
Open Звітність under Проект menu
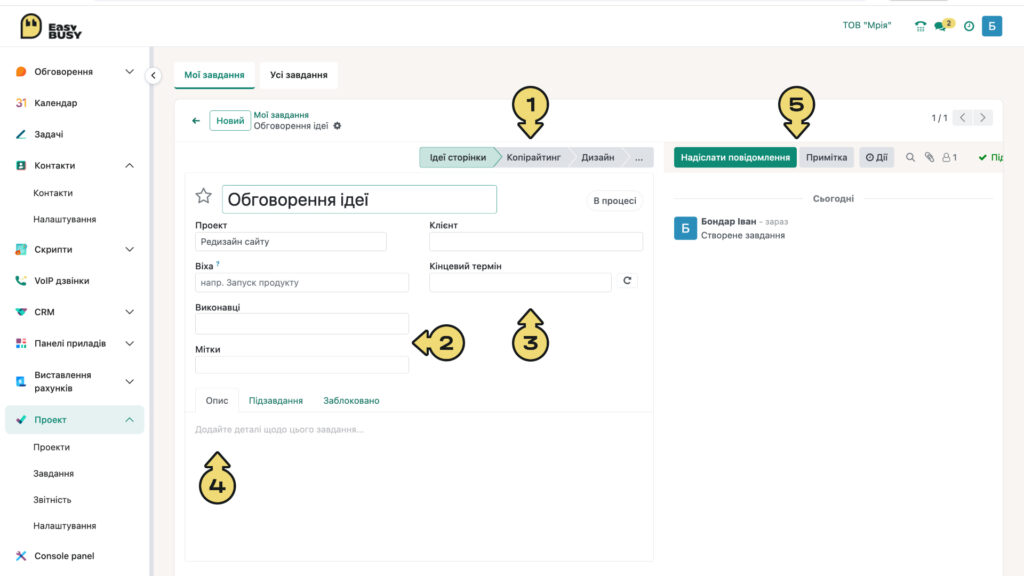pyautogui.click(x=52, y=500)
